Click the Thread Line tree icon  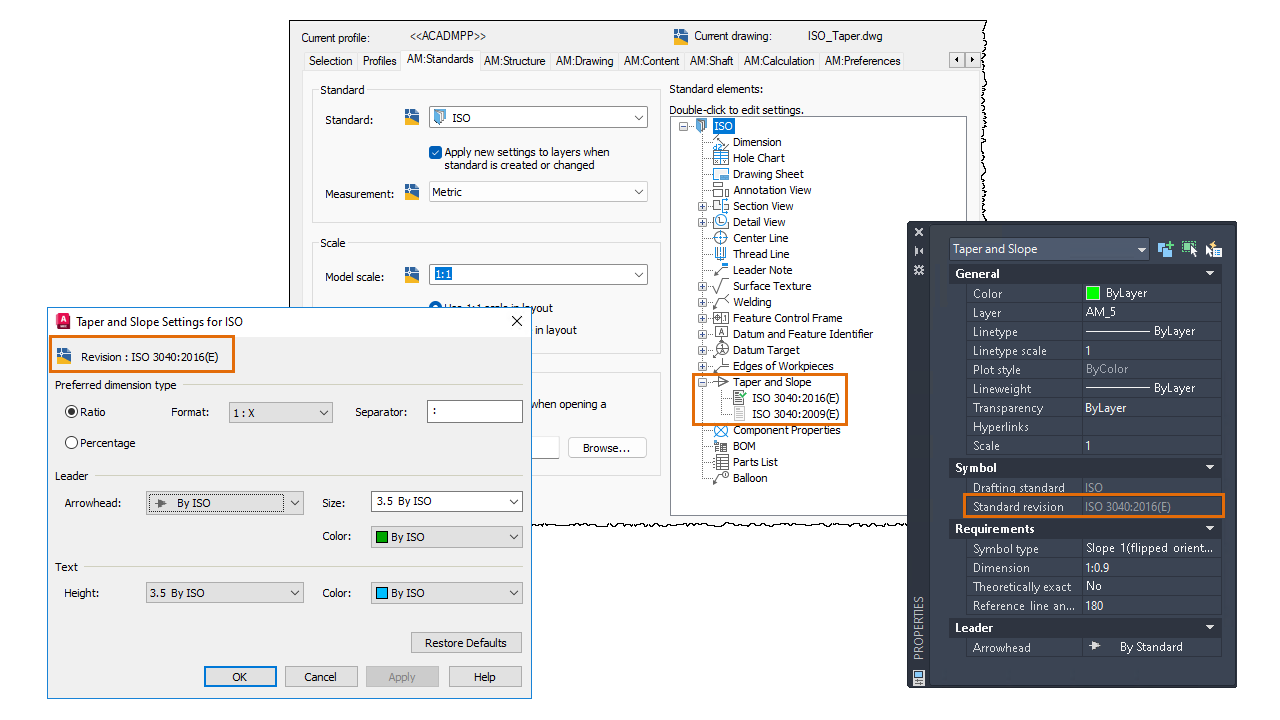(x=720, y=254)
